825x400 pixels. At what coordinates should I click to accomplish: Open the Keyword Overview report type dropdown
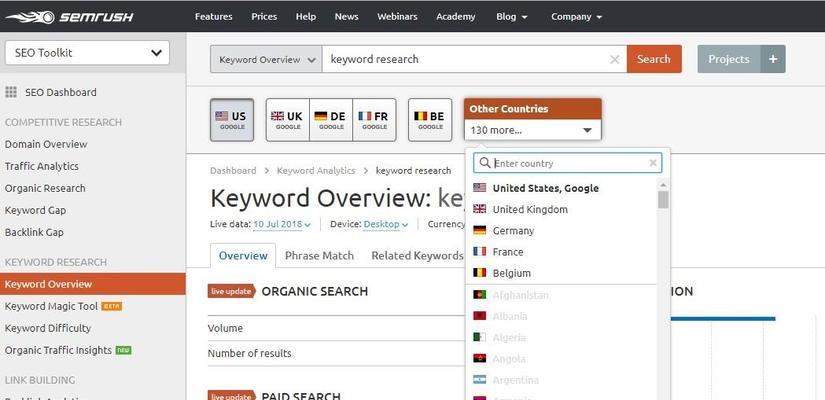click(266, 59)
